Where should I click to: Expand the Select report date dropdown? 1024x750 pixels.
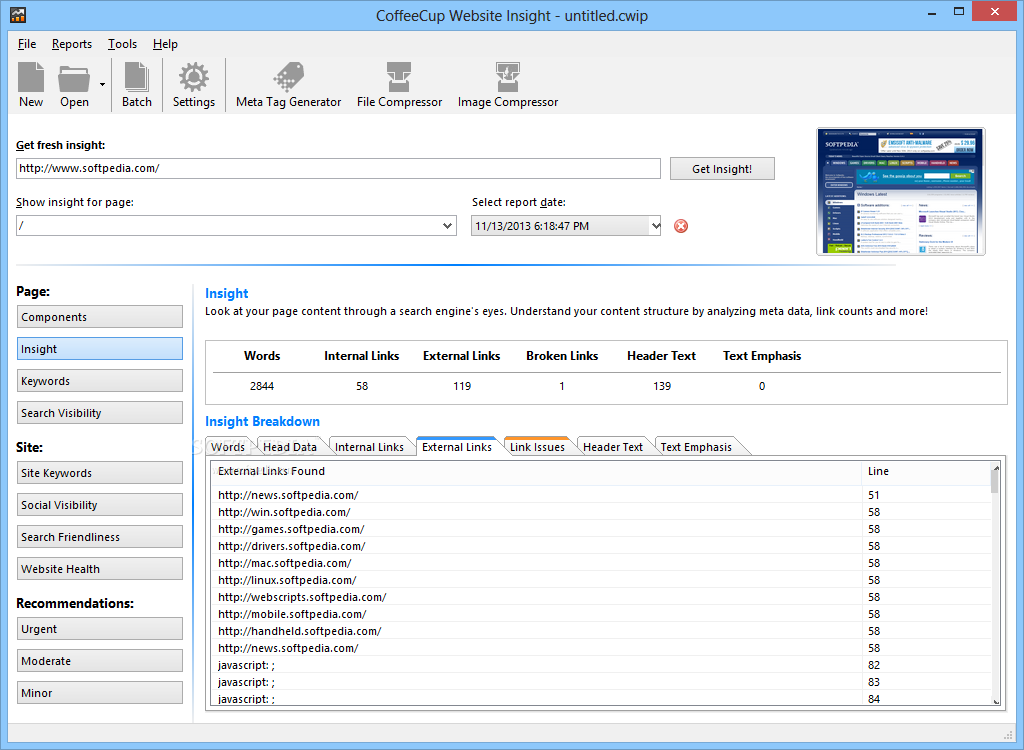655,226
